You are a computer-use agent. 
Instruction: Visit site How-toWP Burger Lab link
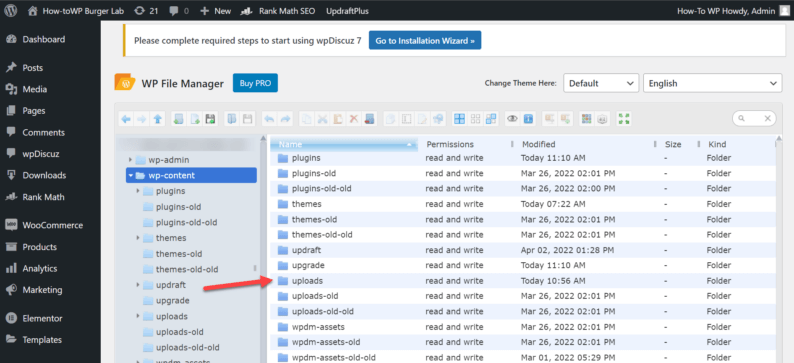(76, 11)
